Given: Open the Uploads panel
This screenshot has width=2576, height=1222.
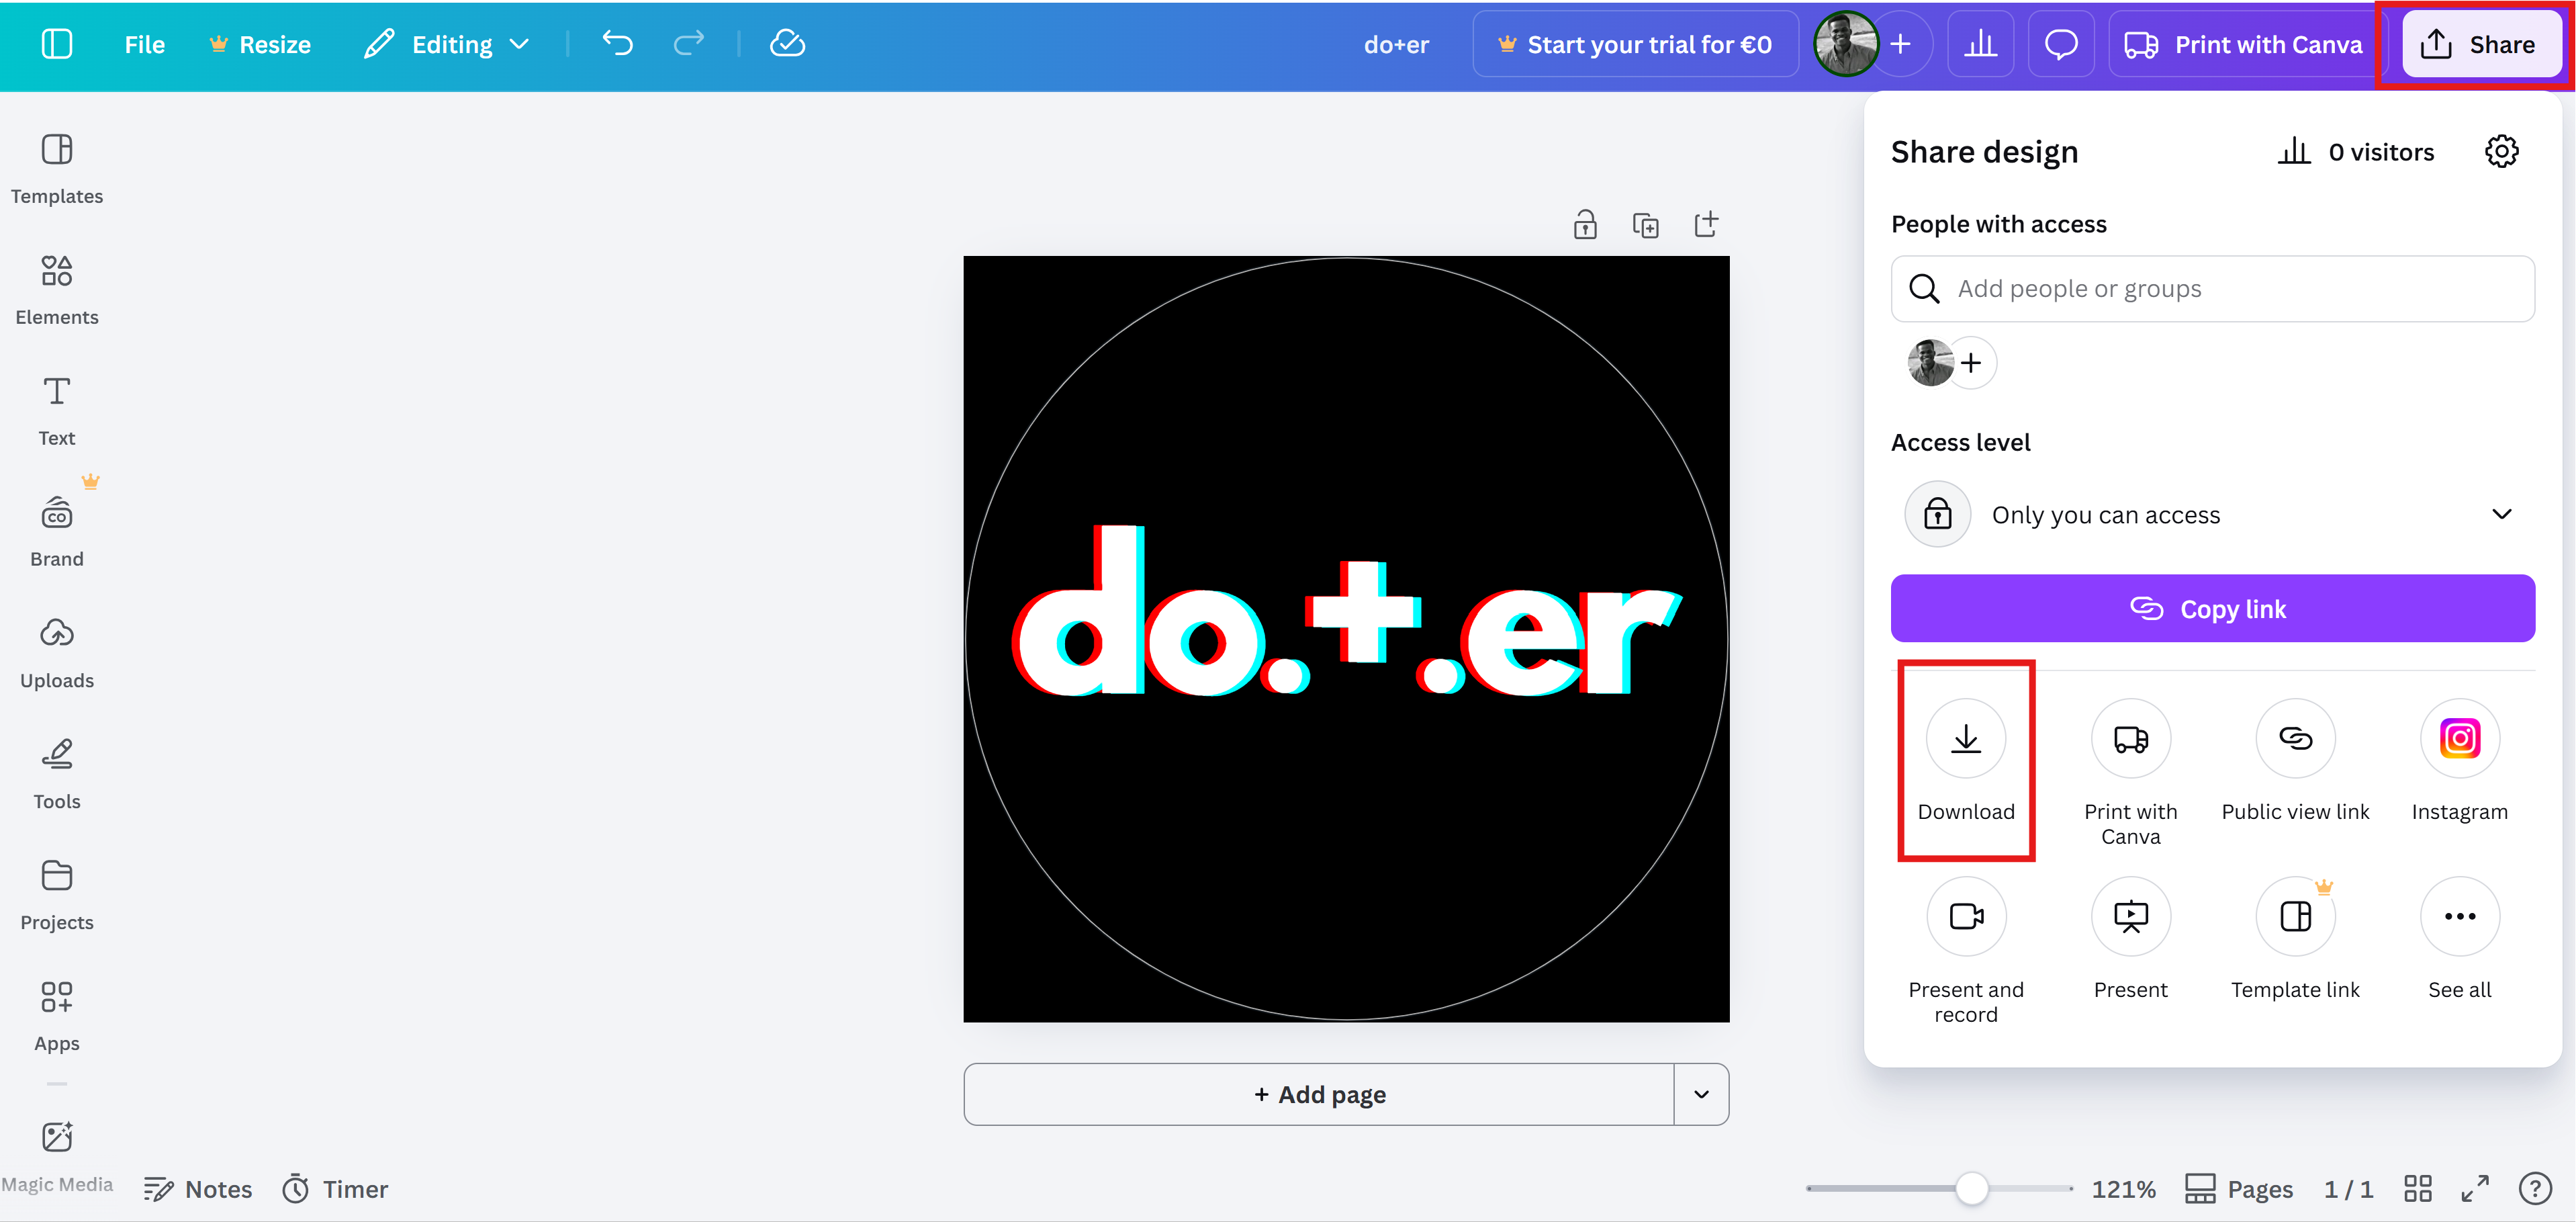Looking at the screenshot, I should click(x=56, y=652).
